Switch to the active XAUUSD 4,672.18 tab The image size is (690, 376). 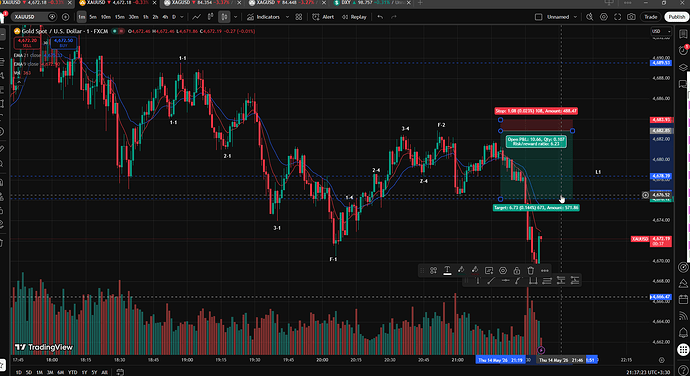(x=116, y=3)
